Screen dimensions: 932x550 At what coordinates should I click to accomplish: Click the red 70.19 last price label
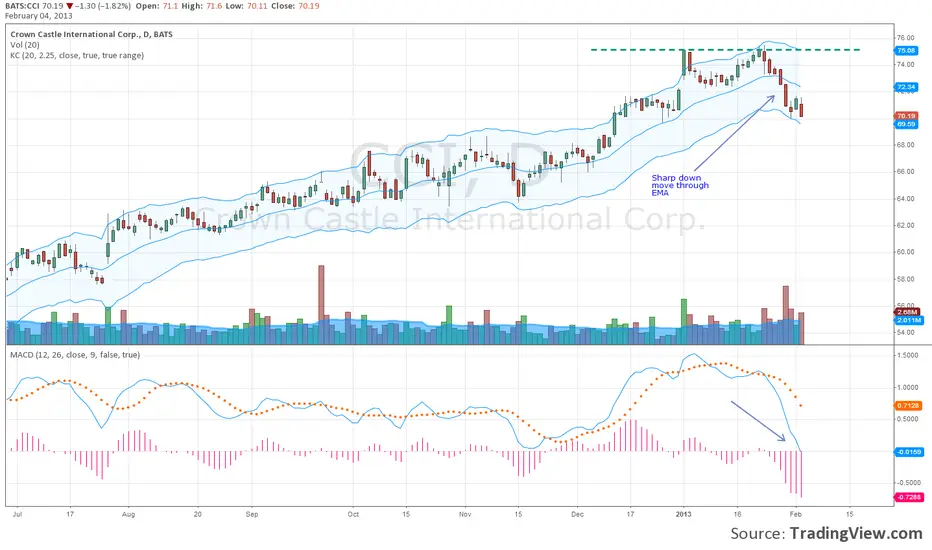[906, 116]
